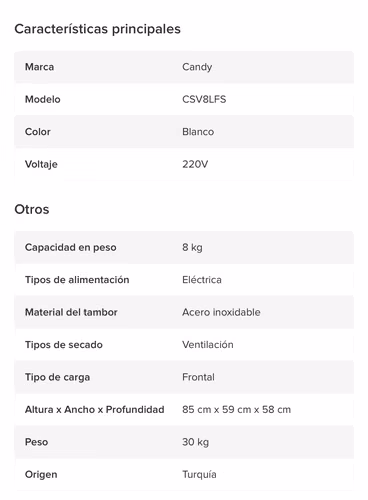368x500 pixels.
Task: Select the Color row label
Action: point(38,132)
